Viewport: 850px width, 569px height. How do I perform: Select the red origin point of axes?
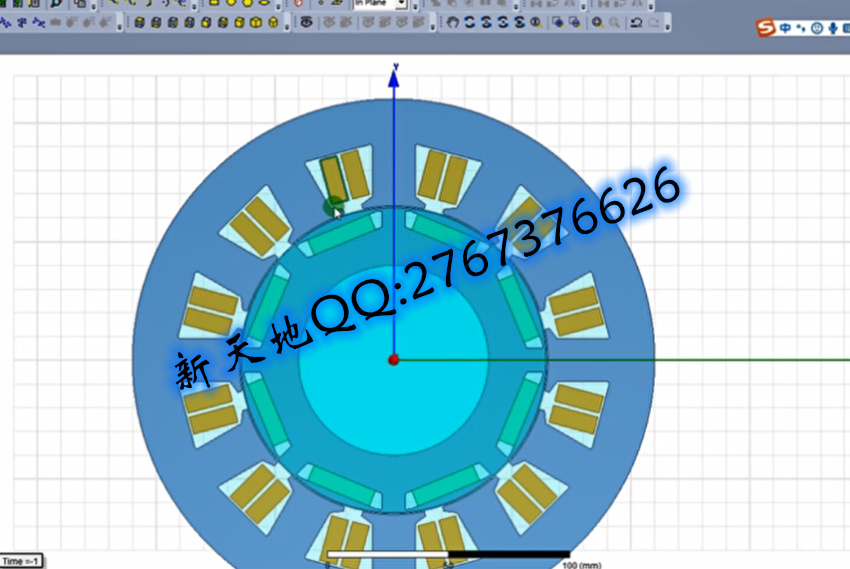pos(394,360)
